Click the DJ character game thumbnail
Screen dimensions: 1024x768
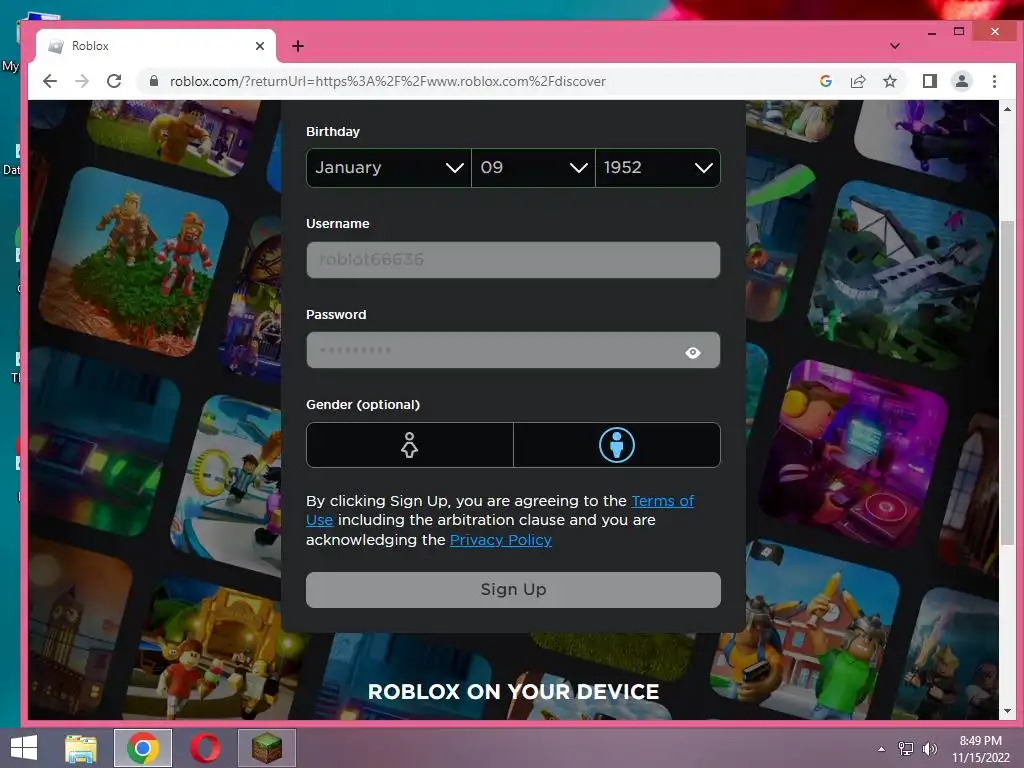[x=854, y=453]
